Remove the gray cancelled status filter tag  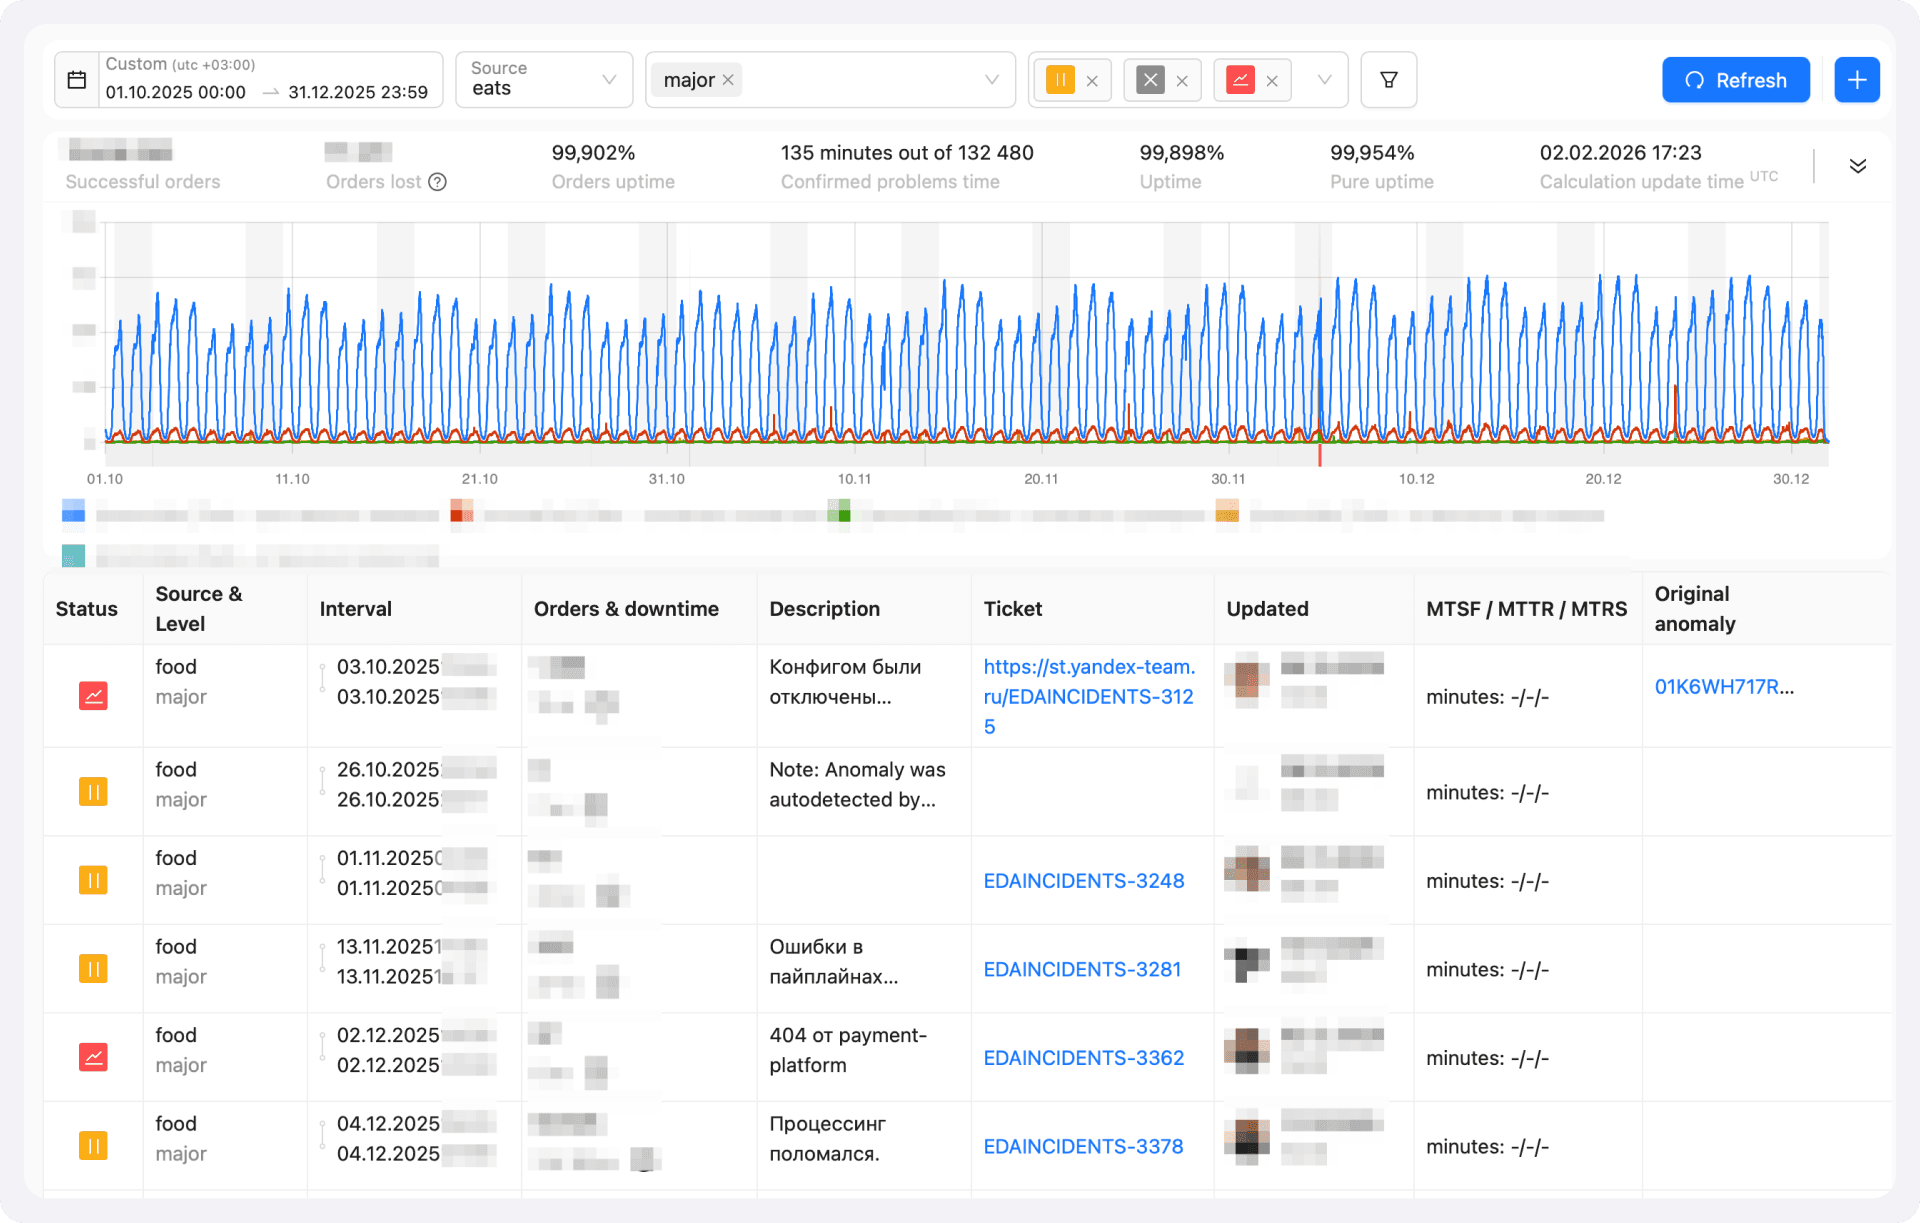[1182, 81]
